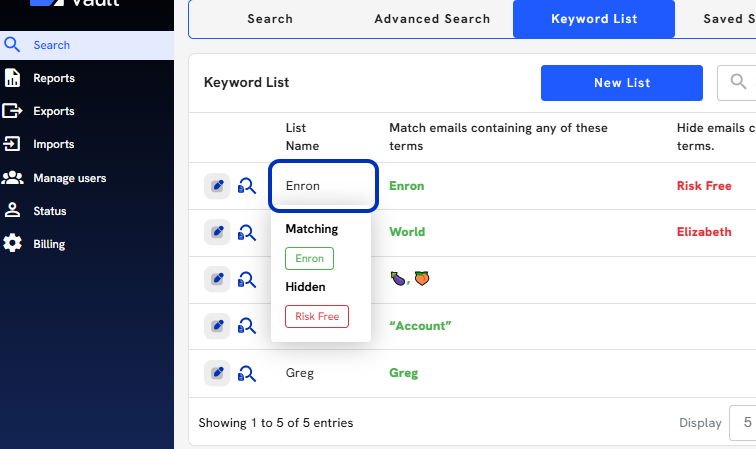
Task: Click the Reports chart document icon
Action: point(12,78)
